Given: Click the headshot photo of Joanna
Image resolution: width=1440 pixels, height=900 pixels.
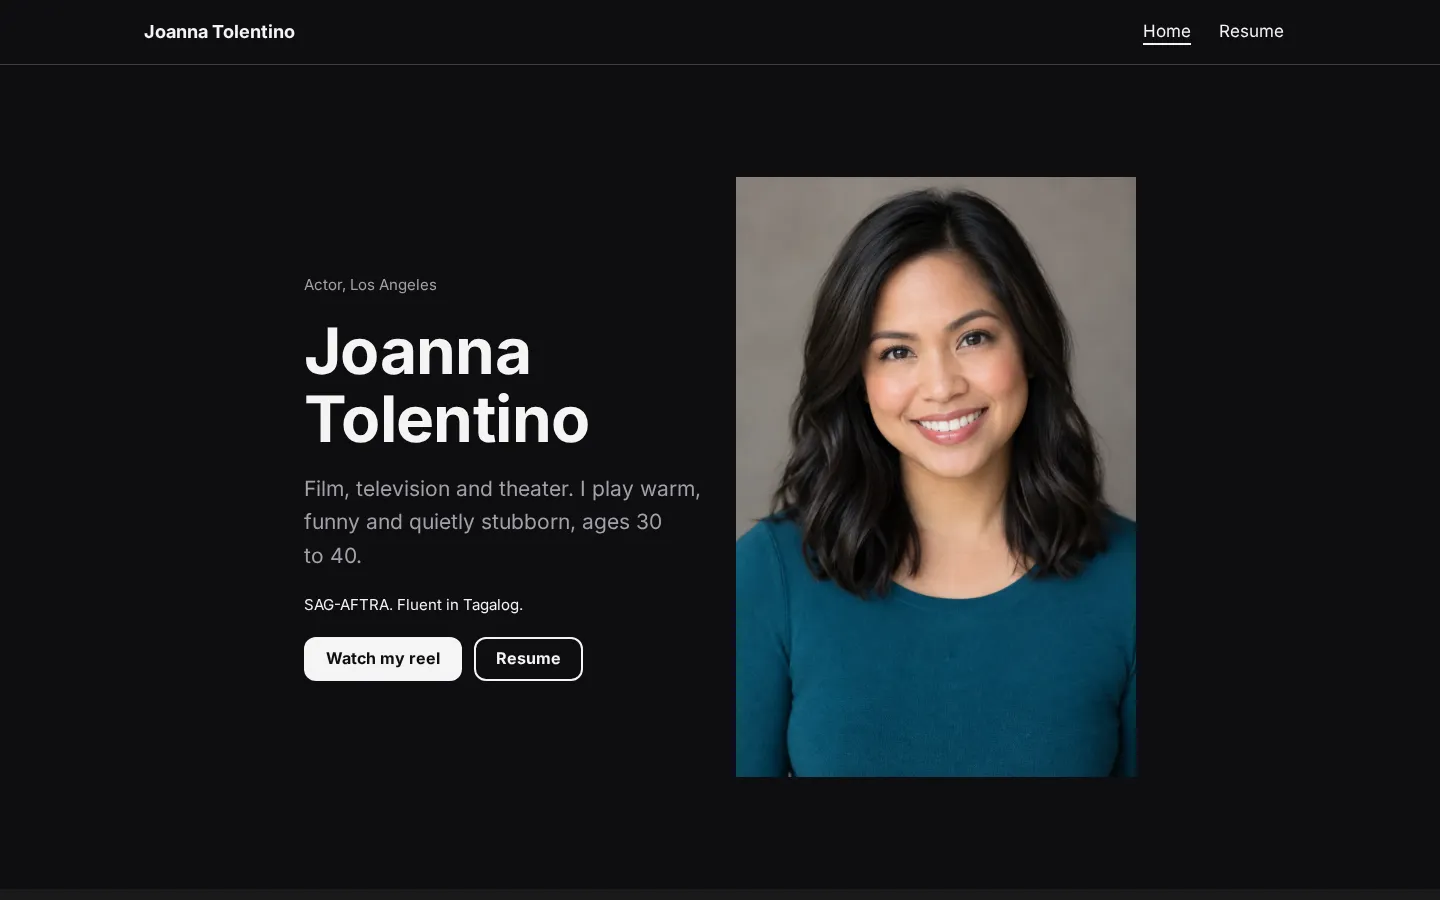Looking at the screenshot, I should tap(936, 477).
